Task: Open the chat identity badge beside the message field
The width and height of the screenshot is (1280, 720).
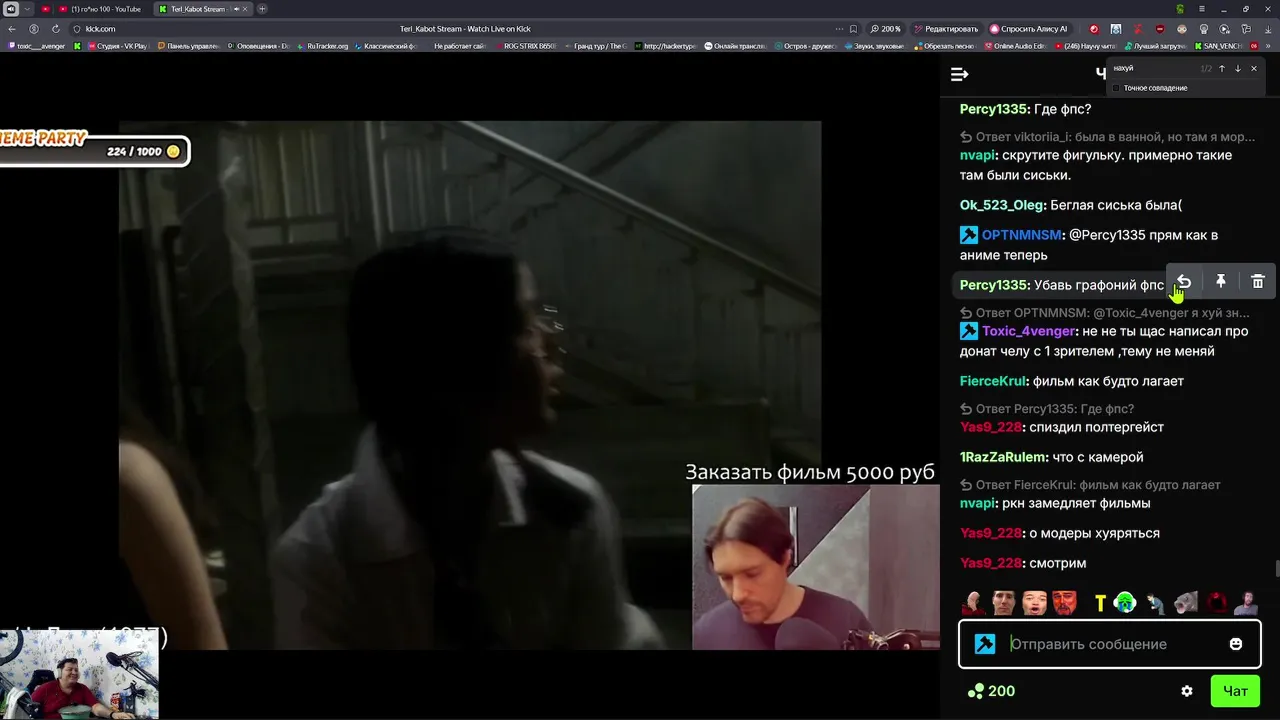Action: (985, 644)
